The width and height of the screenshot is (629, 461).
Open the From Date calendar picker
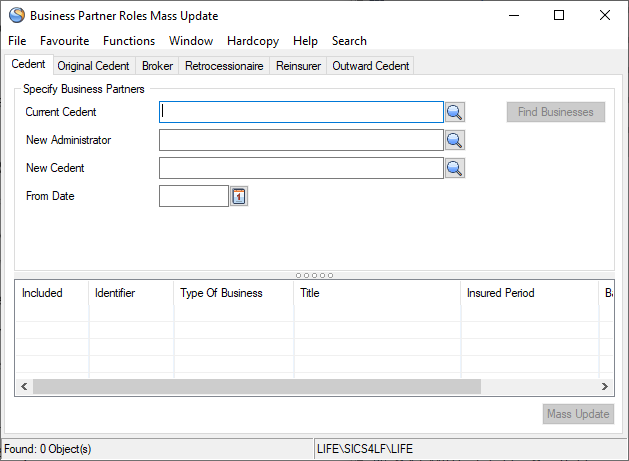pyautogui.click(x=239, y=196)
